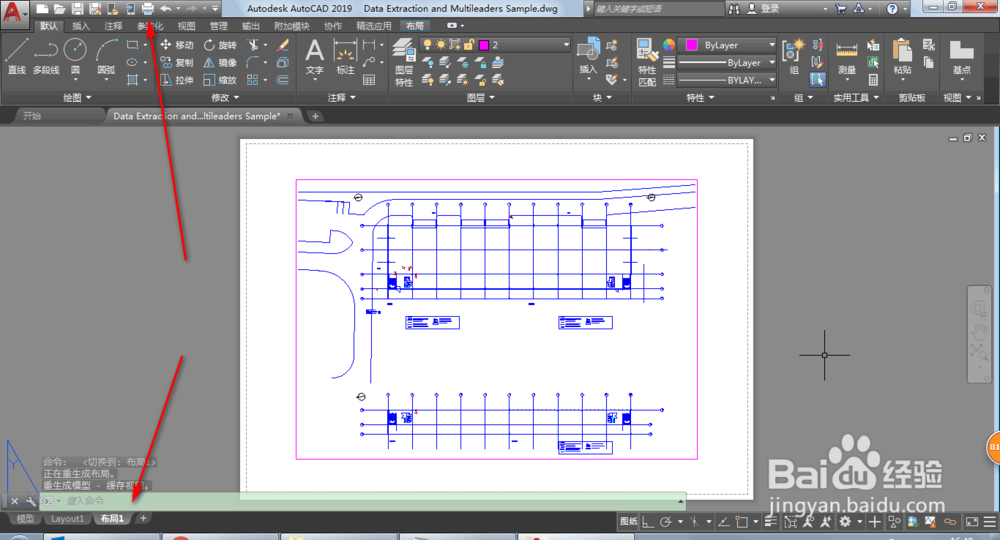This screenshot has height=540, width=1000.
Task: Click the Undo arrow icon
Action: (x=166, y=8)
